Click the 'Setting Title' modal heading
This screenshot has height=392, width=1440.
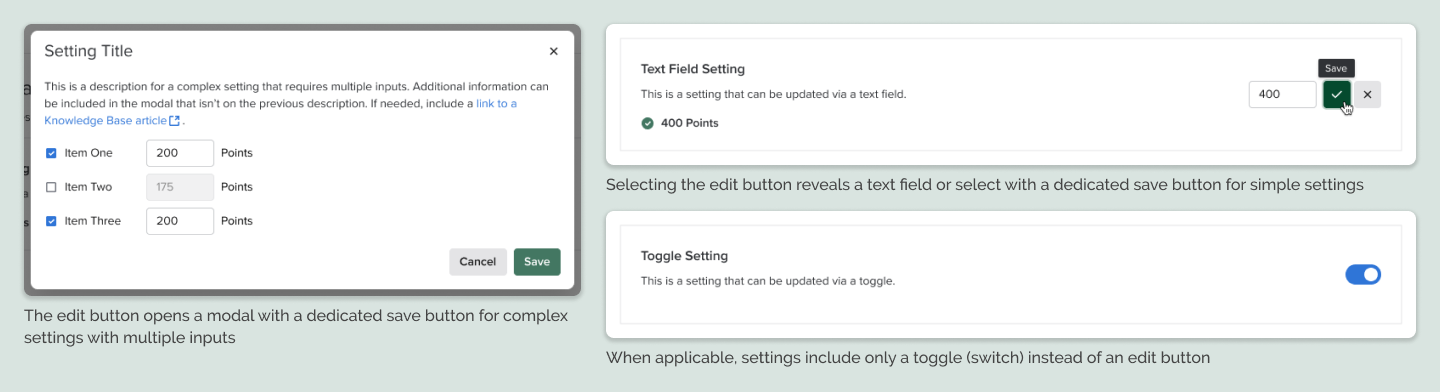click(88, 51)
